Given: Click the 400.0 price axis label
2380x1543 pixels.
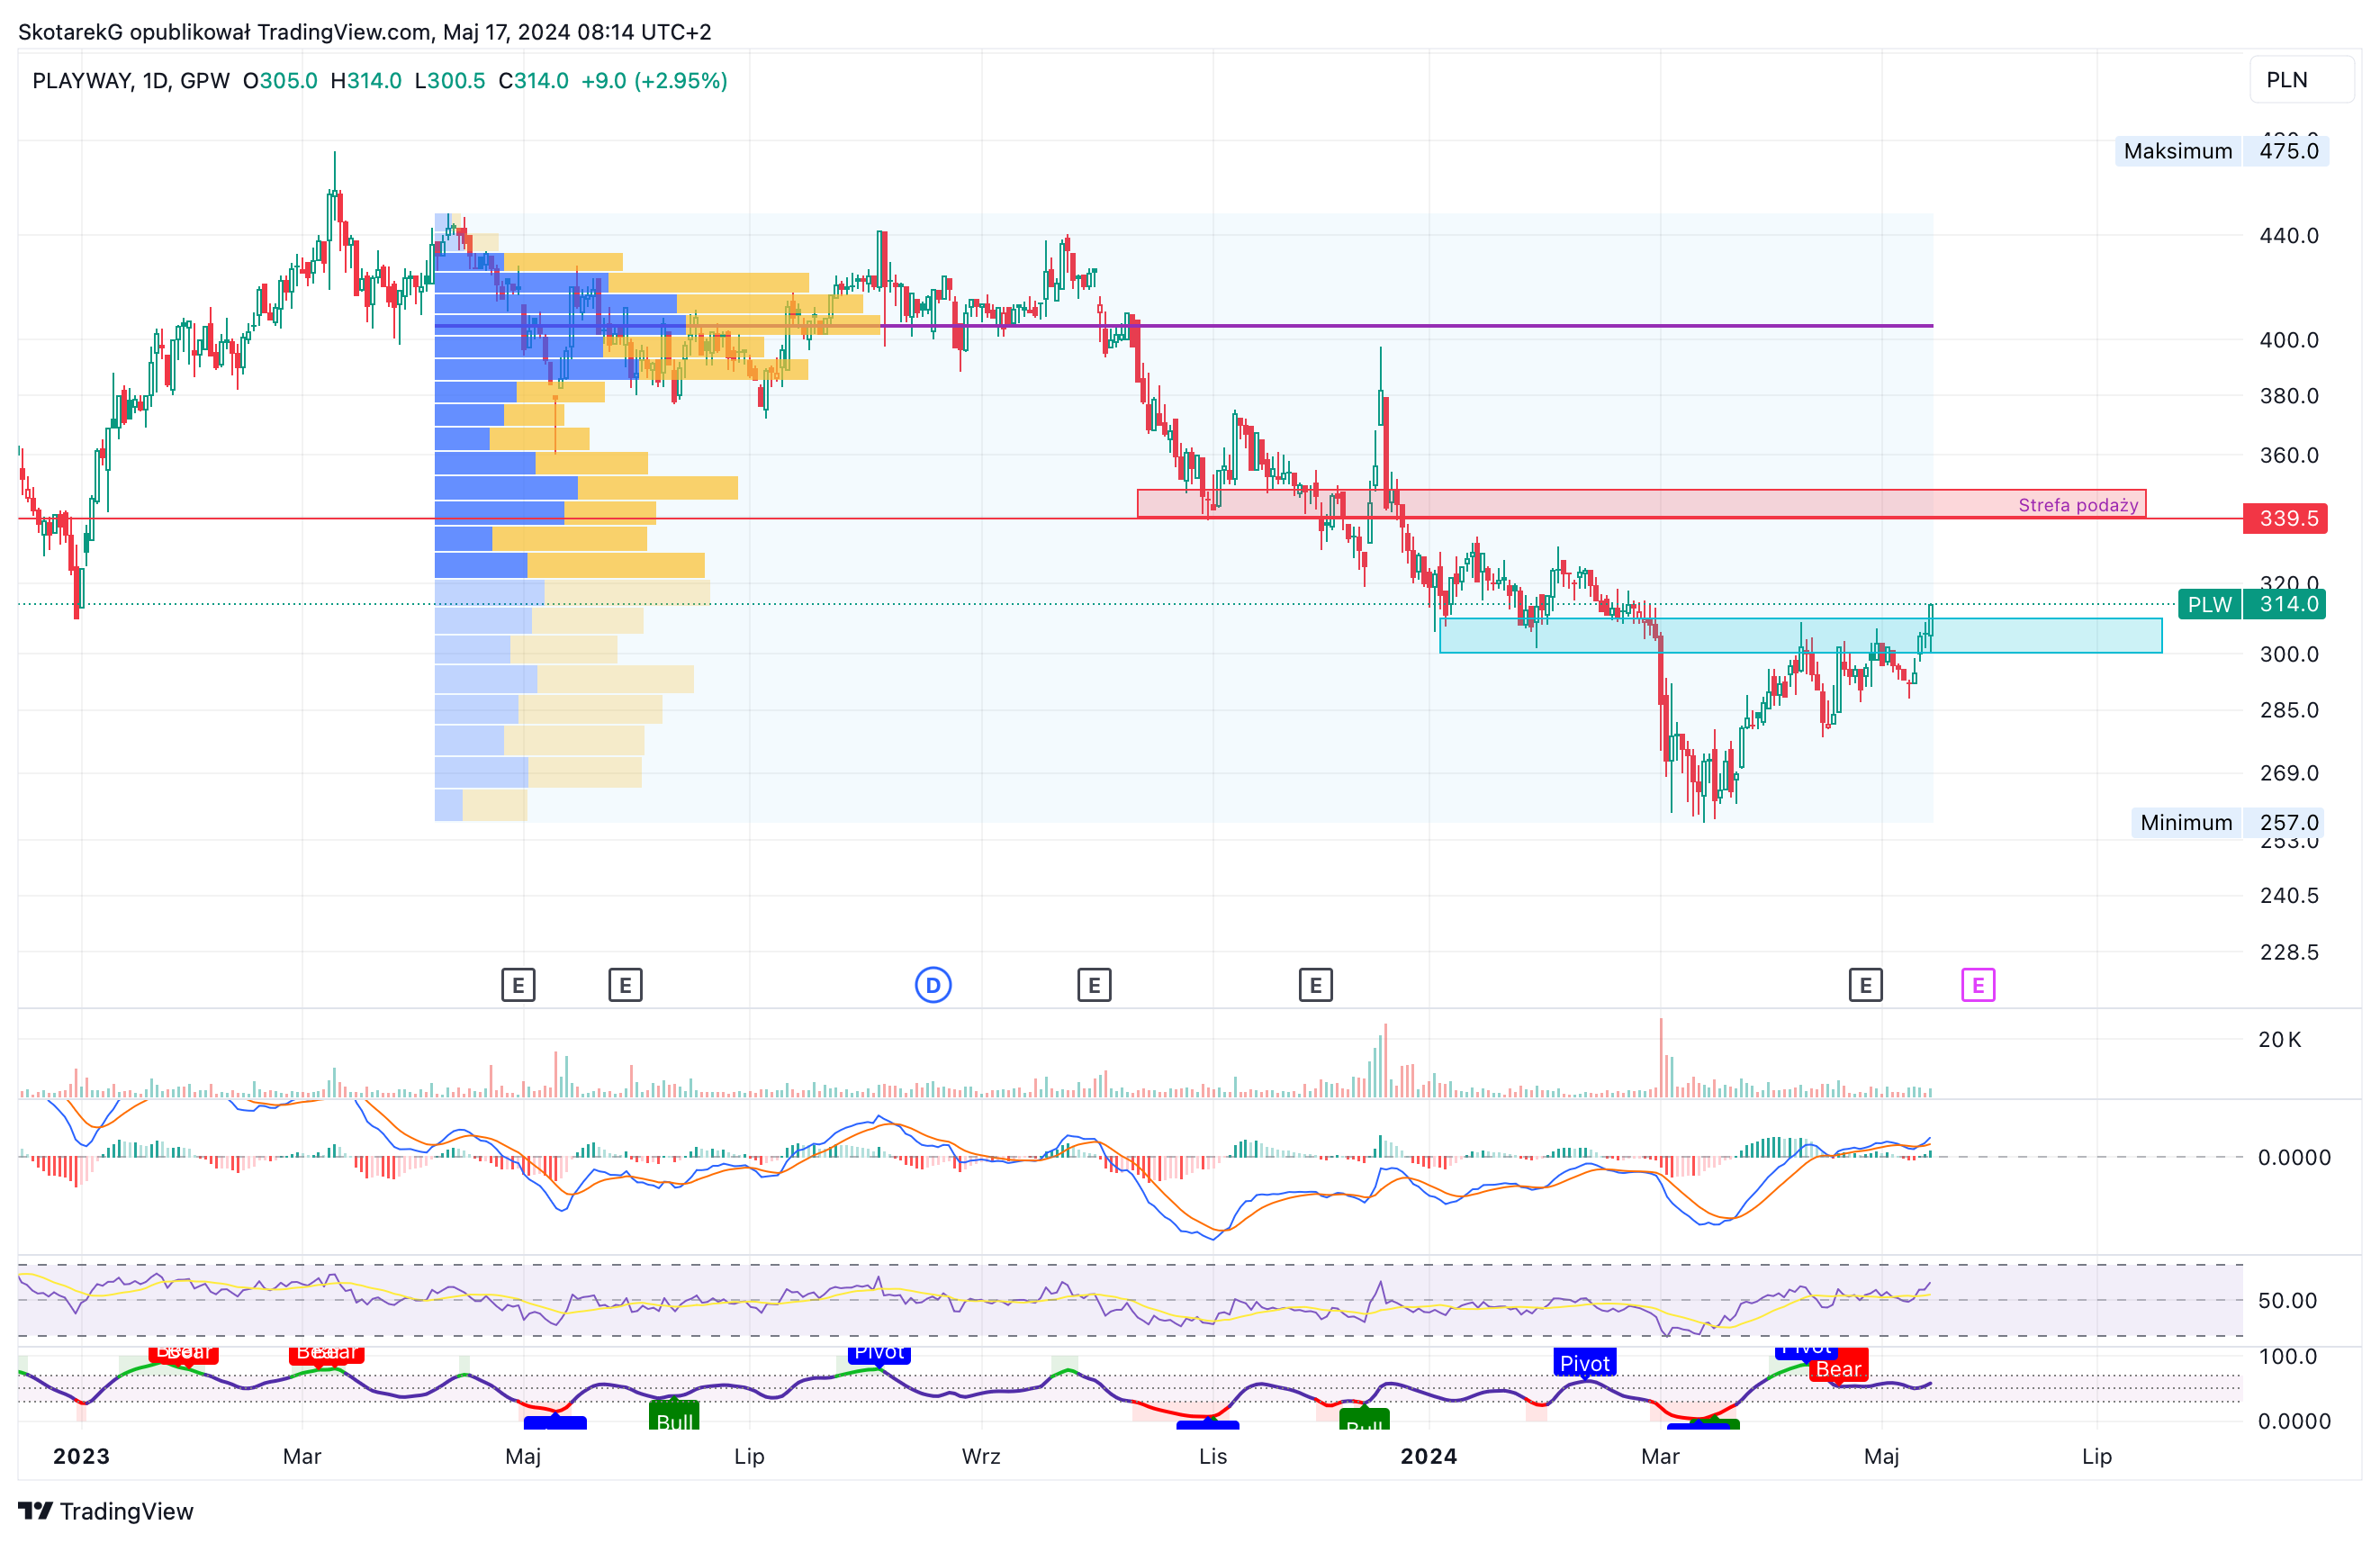Looking at the screenshot, I should [x=2289, y=340].
